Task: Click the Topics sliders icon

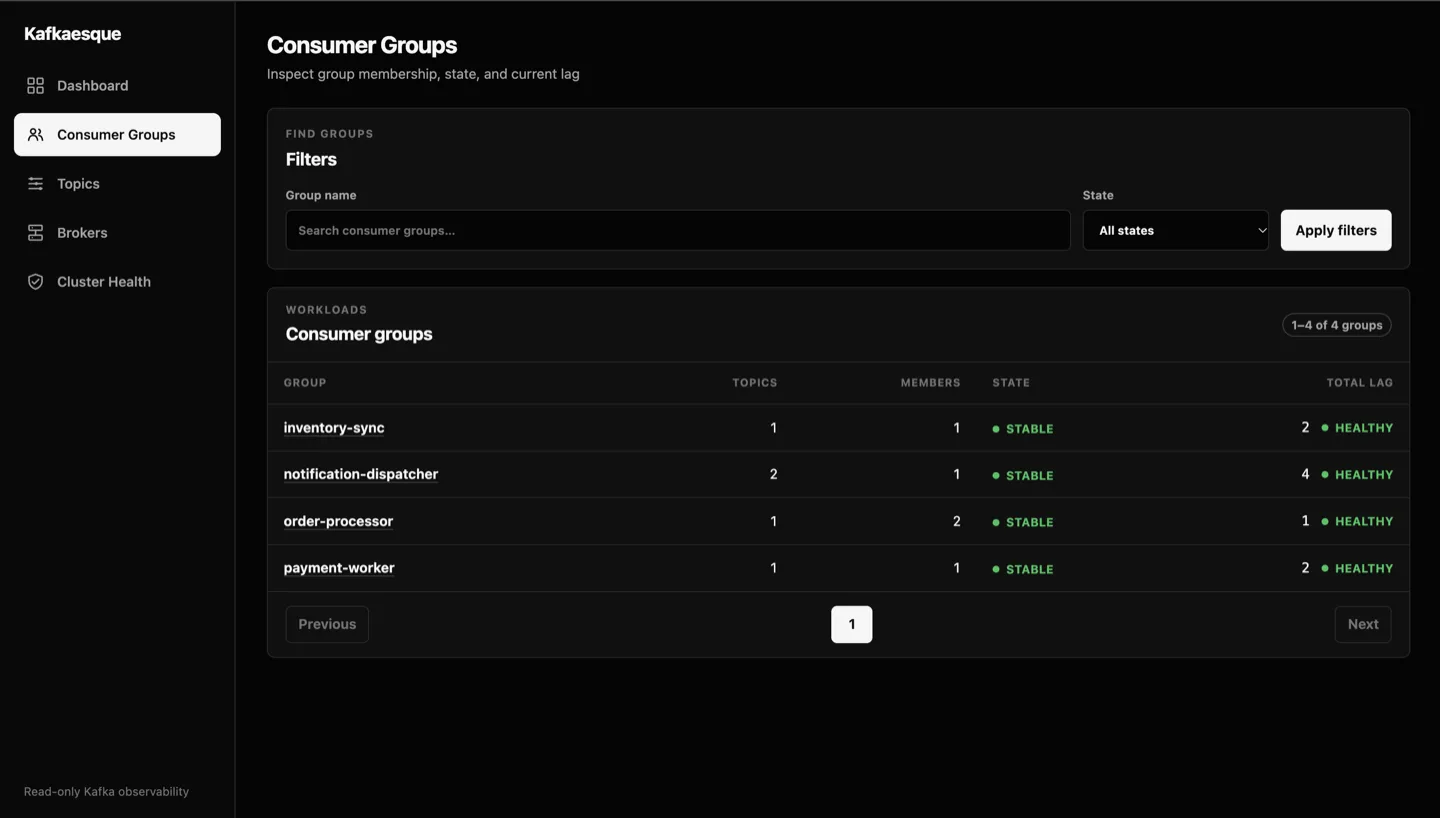Action: tap(35, 184)
